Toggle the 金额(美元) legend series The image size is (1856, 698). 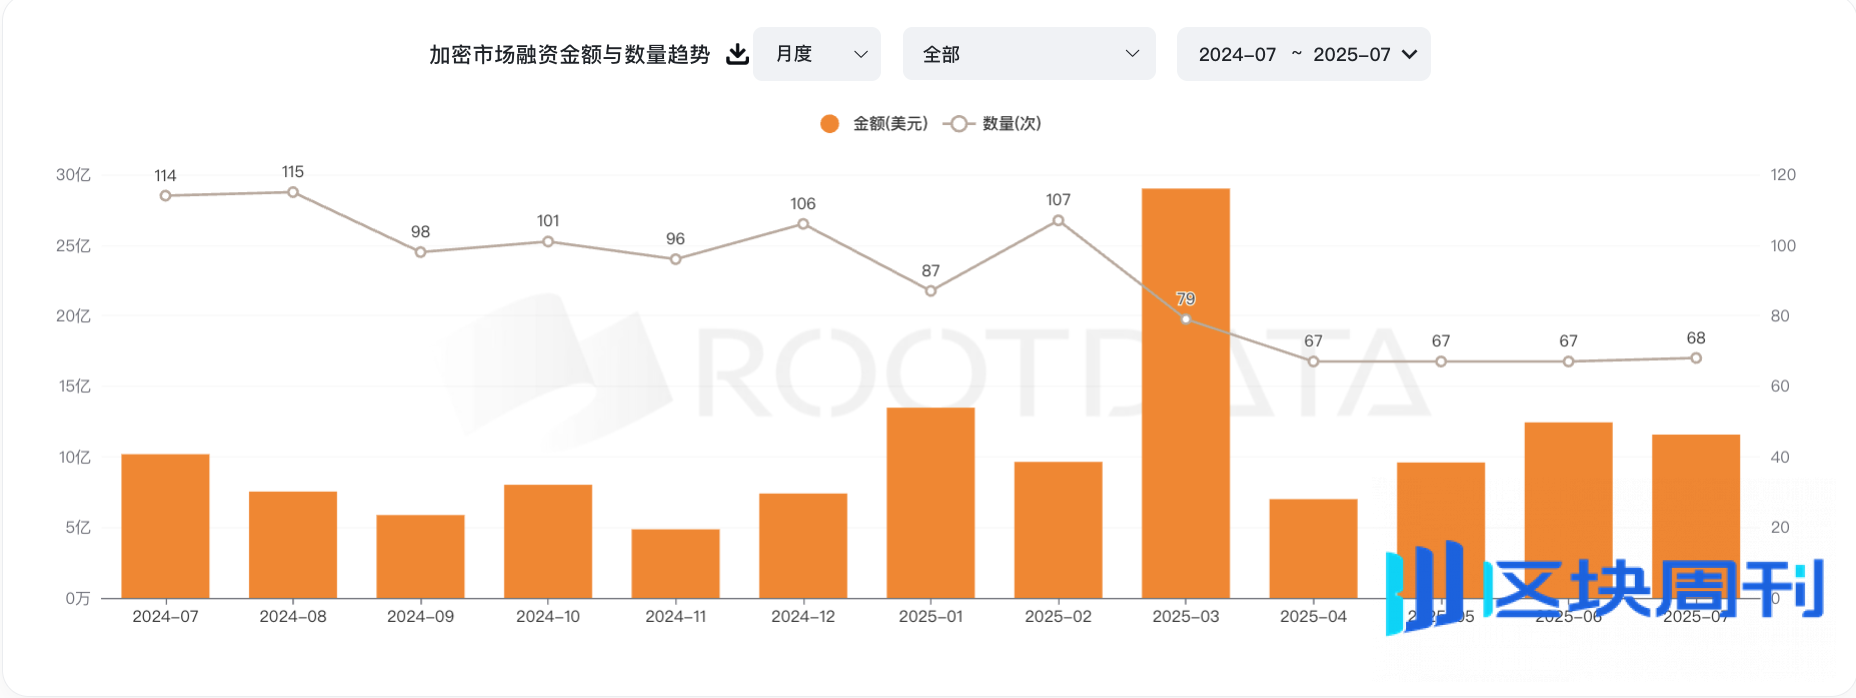pyautogui.click(x=874, y=124)
